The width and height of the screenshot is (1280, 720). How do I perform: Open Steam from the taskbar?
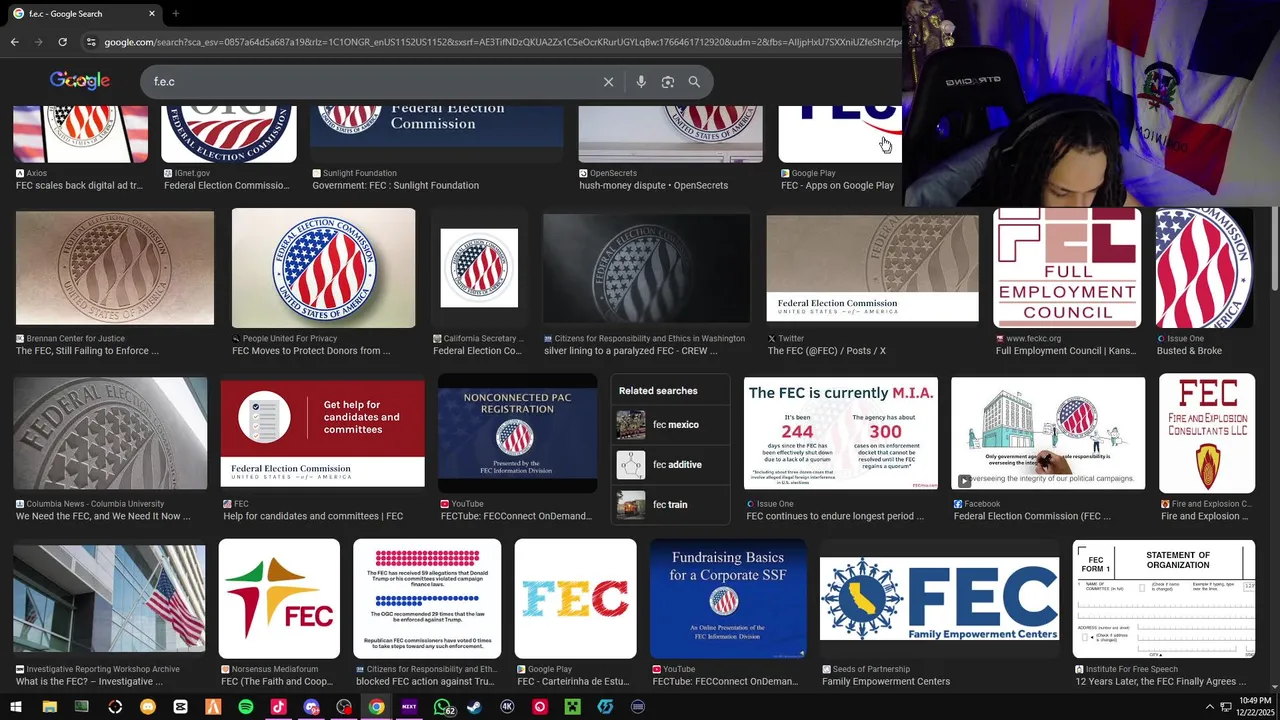[x=474, y=707]
